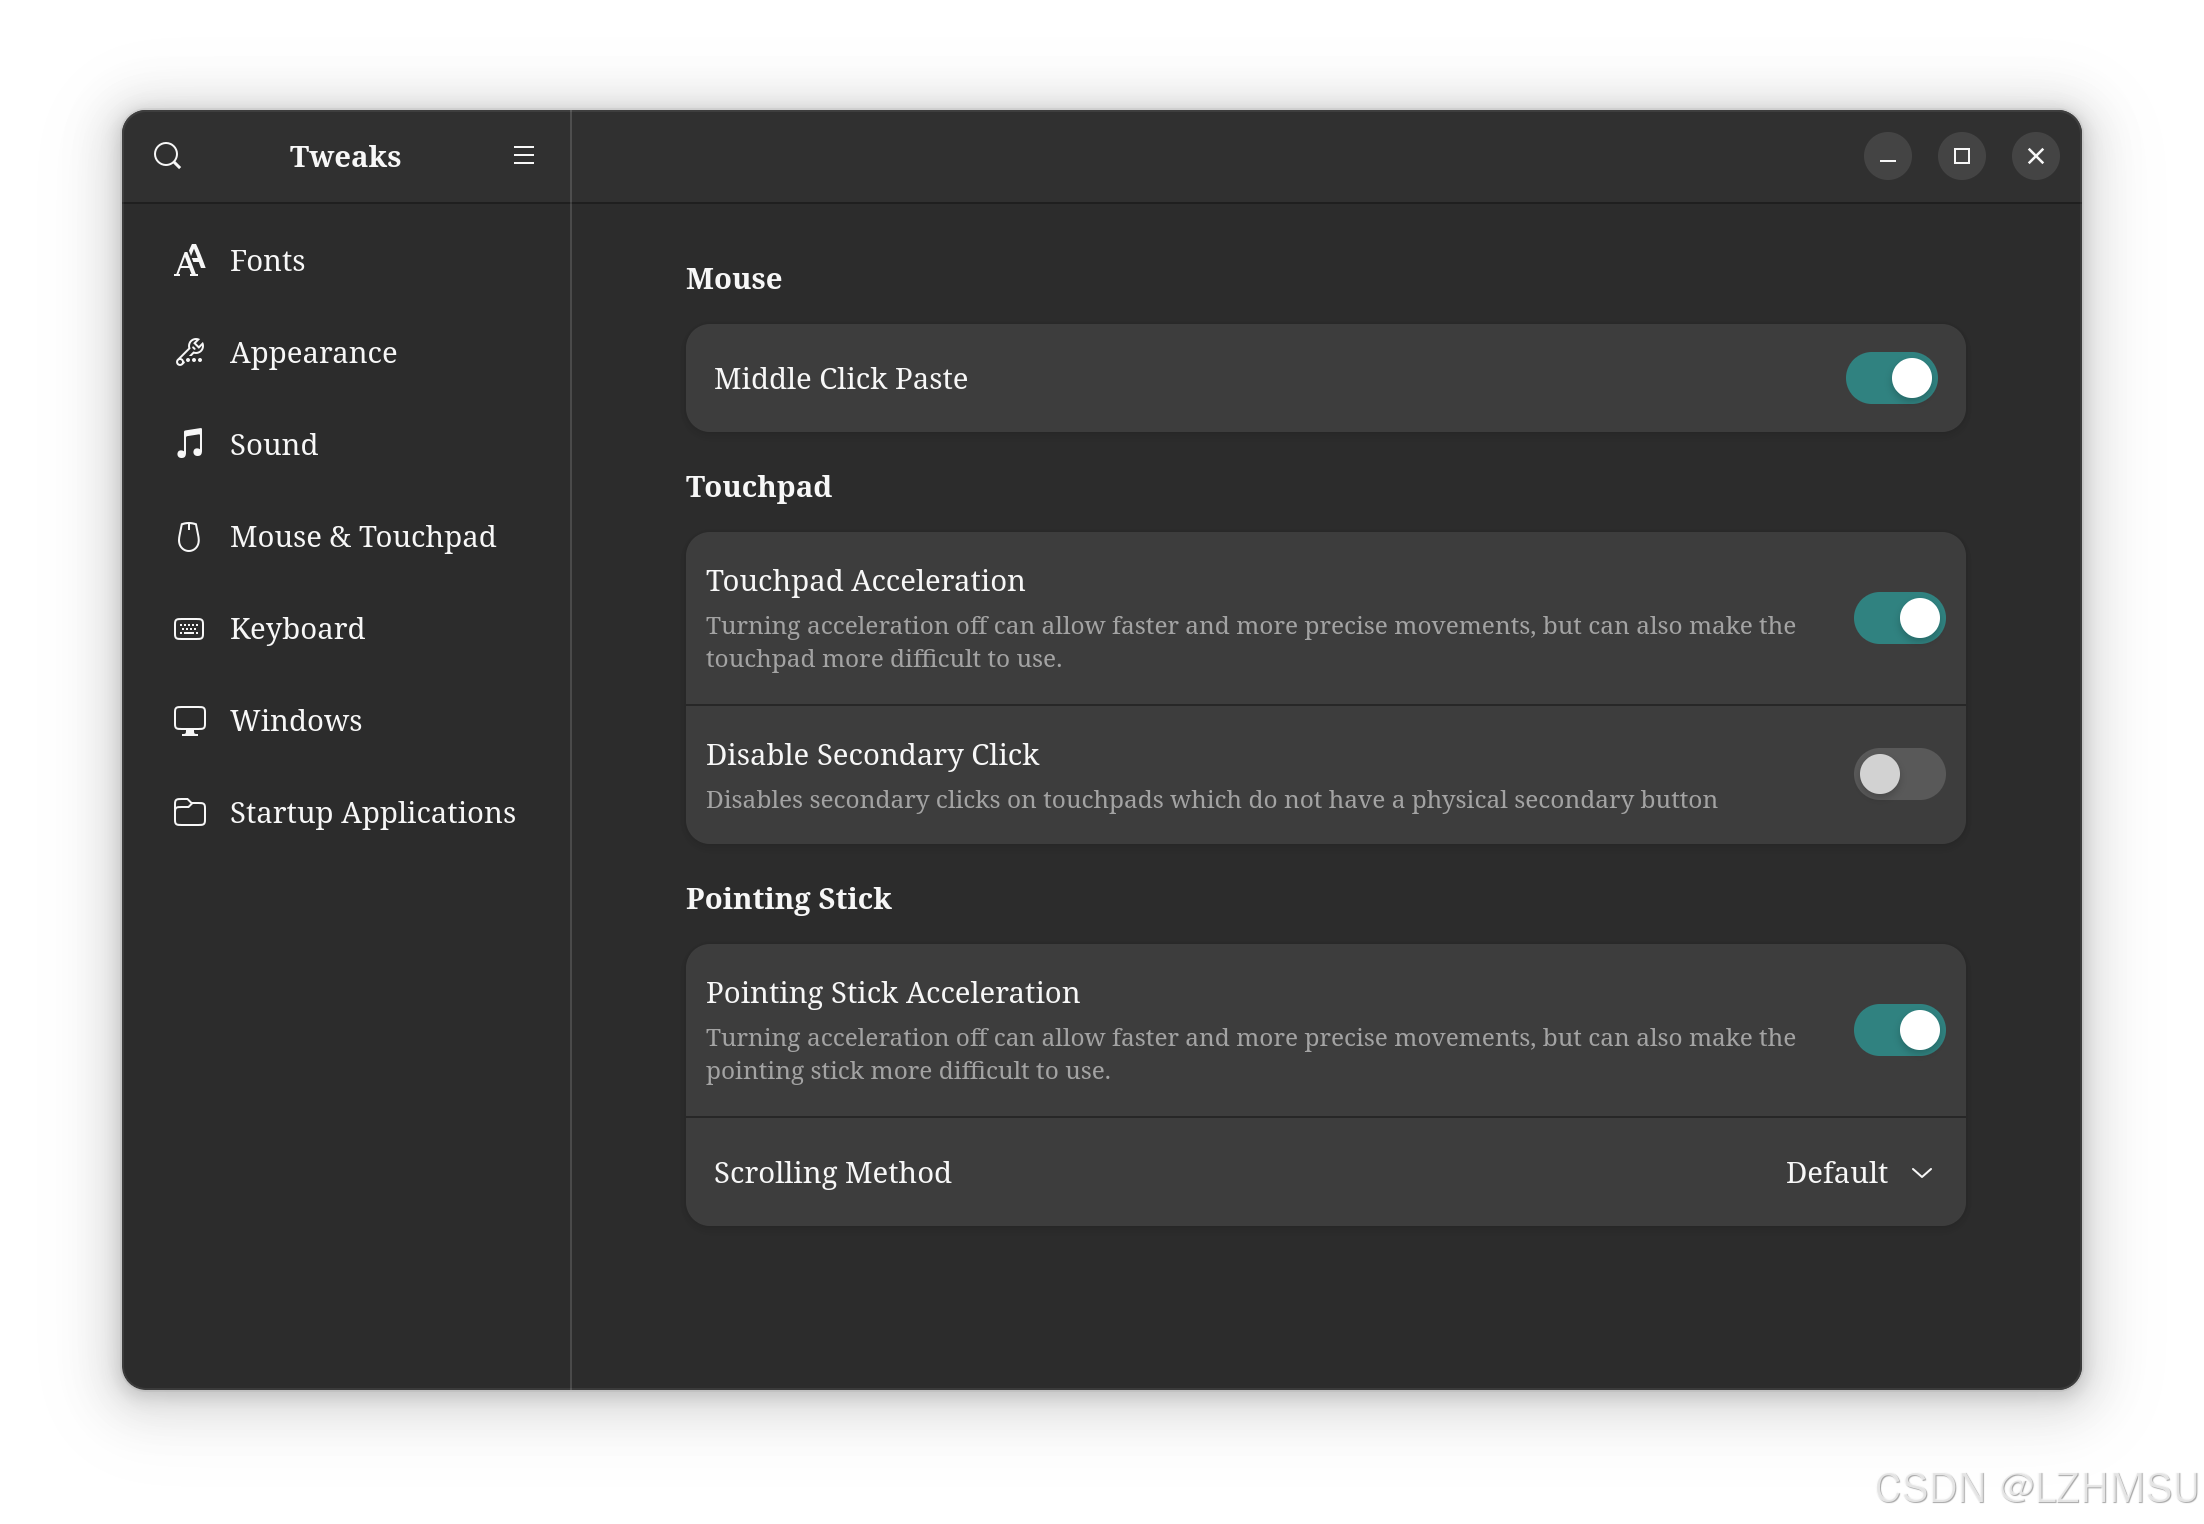The height and width of the screenshot is (1524, 2204).
Task: Disable Touchpad Acceleration switch
Action: [x=1898, y=618]
